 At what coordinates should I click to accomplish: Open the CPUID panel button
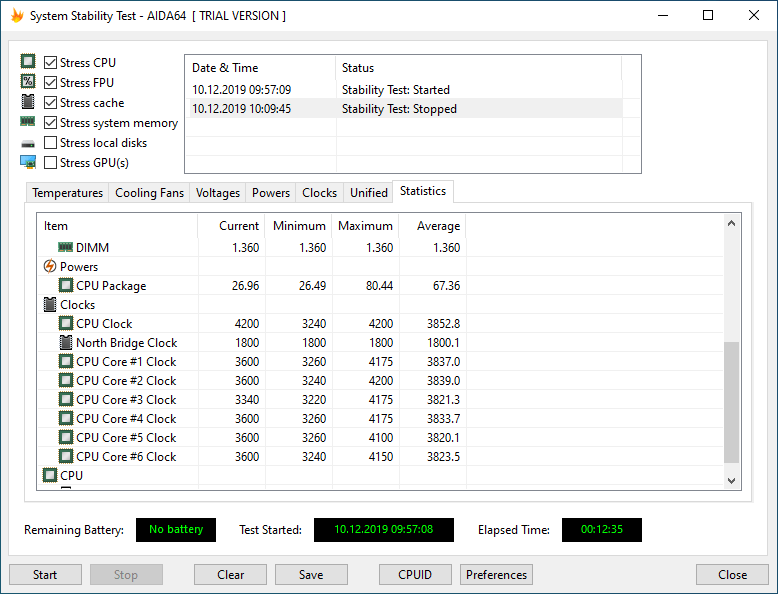click(x=415, y=575)
